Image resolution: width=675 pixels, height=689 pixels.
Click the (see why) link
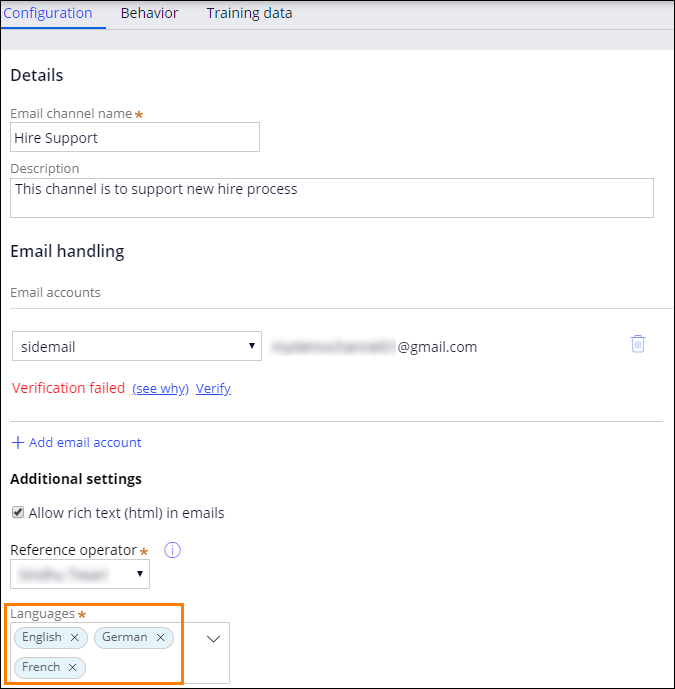(160, 388)
